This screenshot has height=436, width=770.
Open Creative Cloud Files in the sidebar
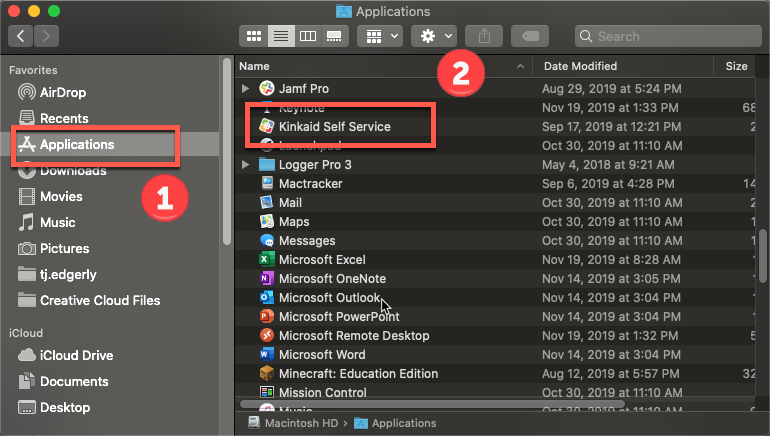pyautogui.click(x=100, y=300)
